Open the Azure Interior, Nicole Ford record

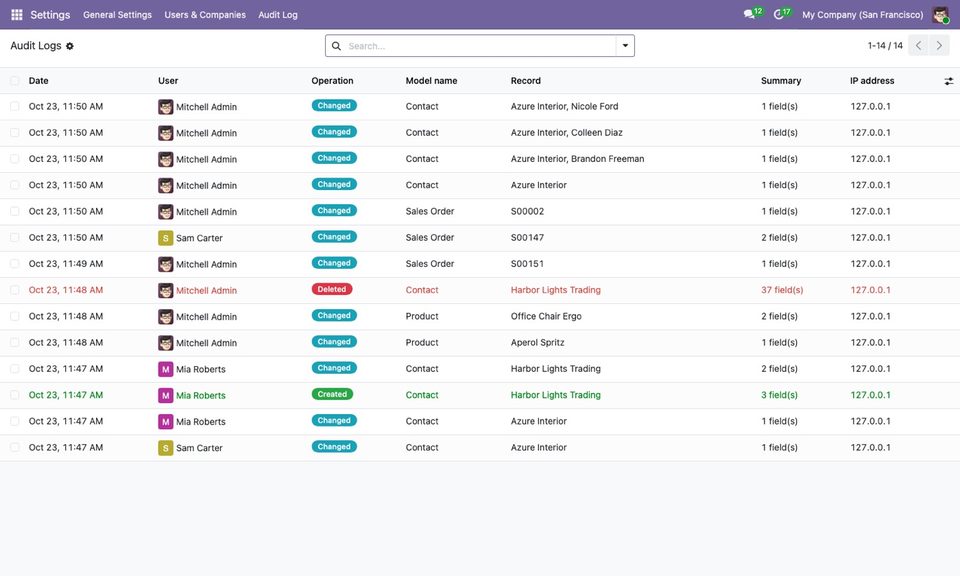[x=564, y=107]
